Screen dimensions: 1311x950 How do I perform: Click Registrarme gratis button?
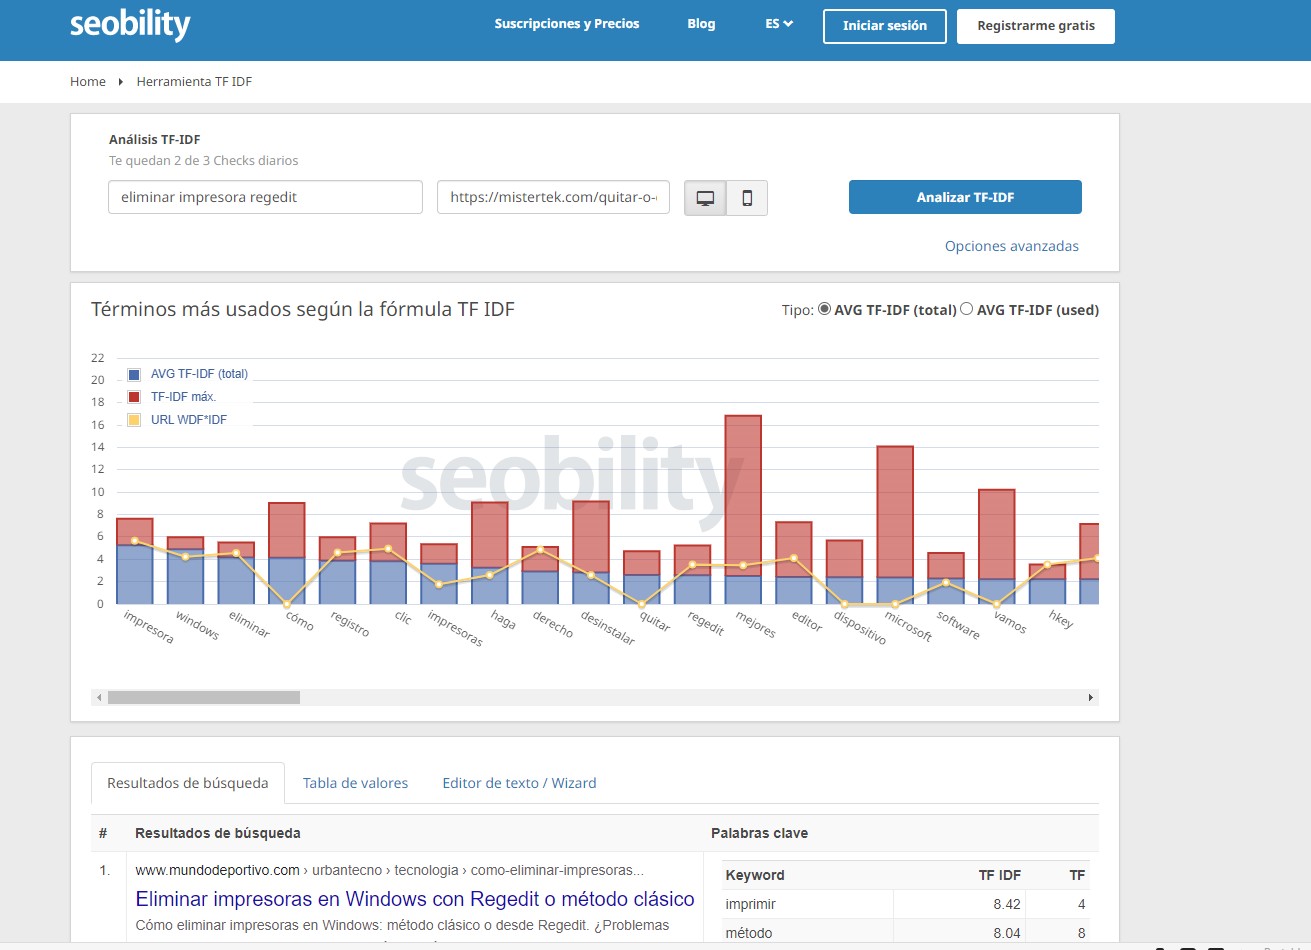pos(1035,26)
